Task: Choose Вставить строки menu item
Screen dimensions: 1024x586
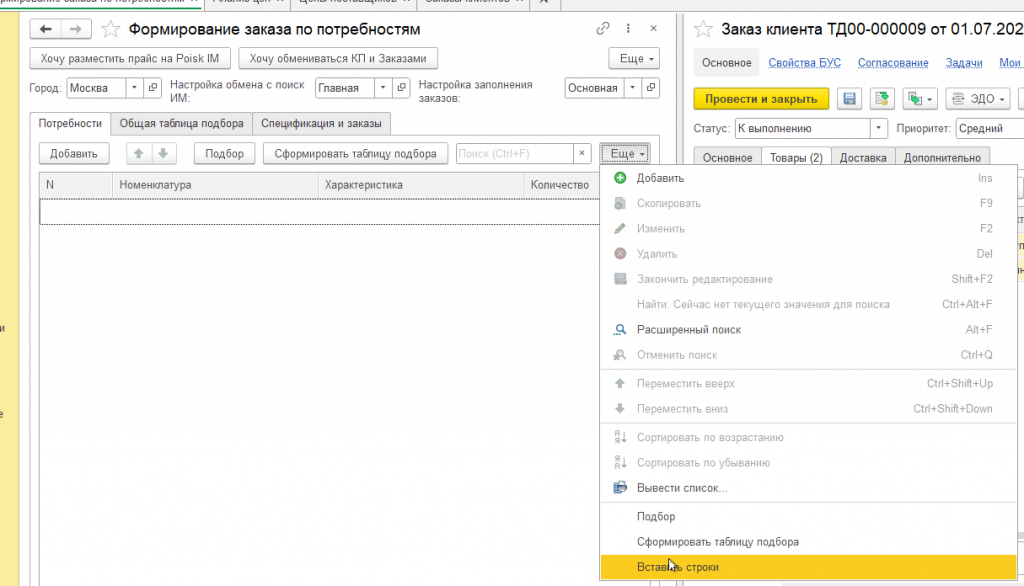Action: (x=808, y=567)
